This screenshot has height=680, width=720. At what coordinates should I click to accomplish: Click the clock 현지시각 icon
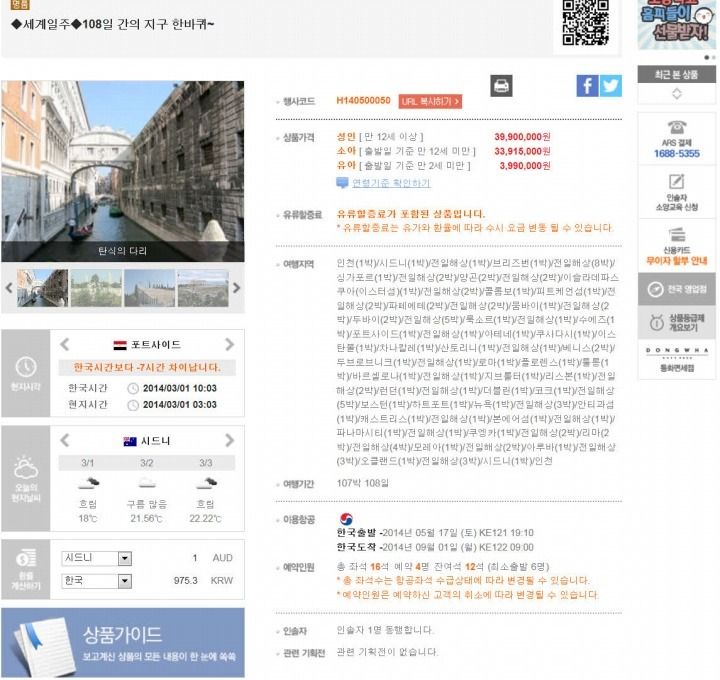coord(26,367)
